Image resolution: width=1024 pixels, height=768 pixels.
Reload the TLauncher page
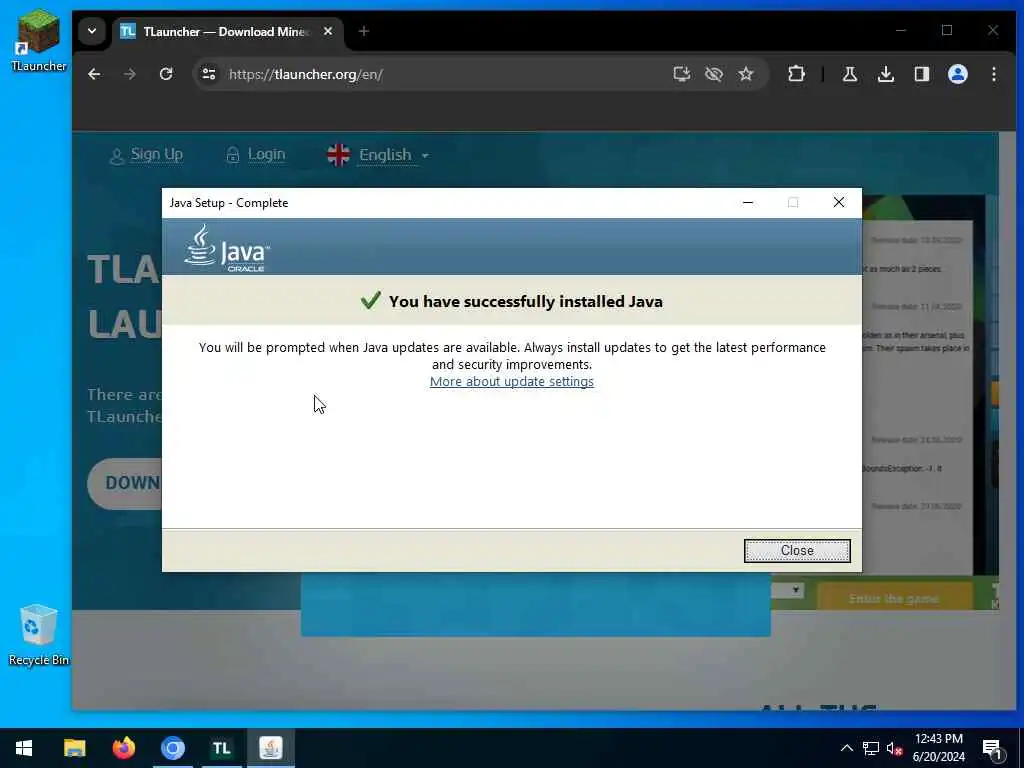pos(166,74)
